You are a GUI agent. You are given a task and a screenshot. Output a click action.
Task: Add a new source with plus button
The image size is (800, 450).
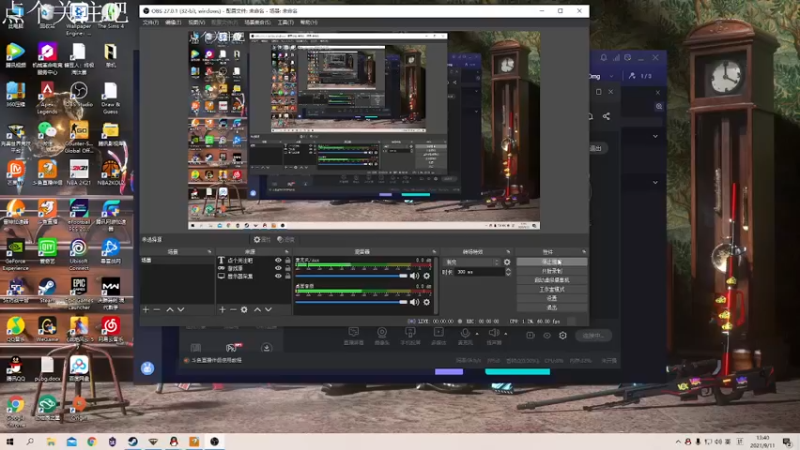[x=222, y=310]
